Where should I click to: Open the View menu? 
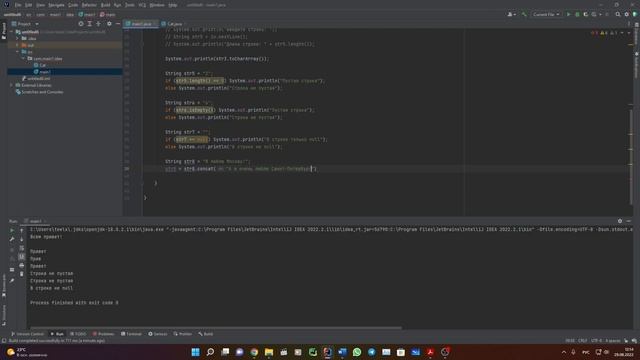click(40, 5)
